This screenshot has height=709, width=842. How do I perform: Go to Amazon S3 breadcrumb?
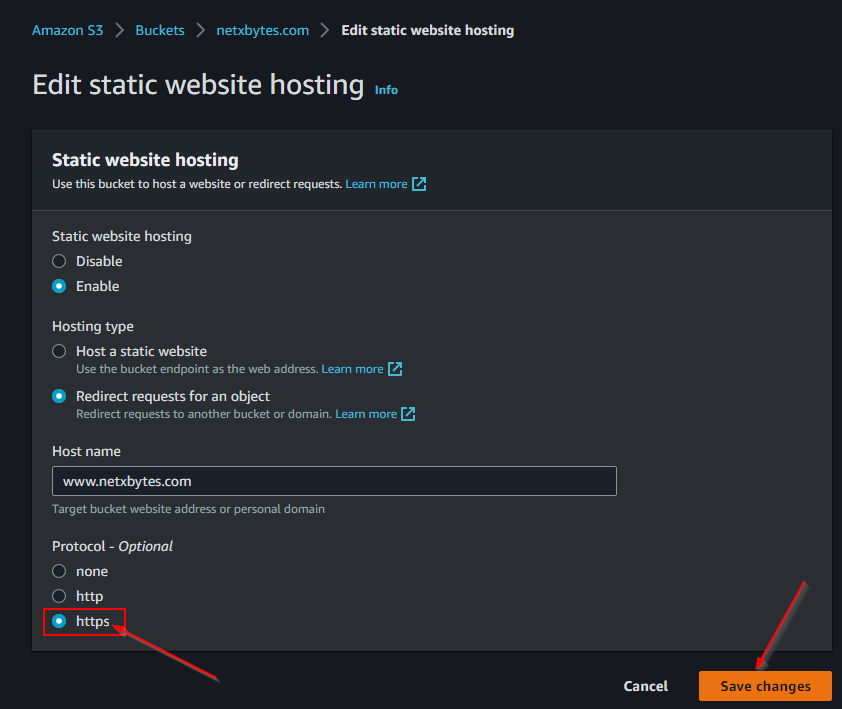[x=67, y=30]
